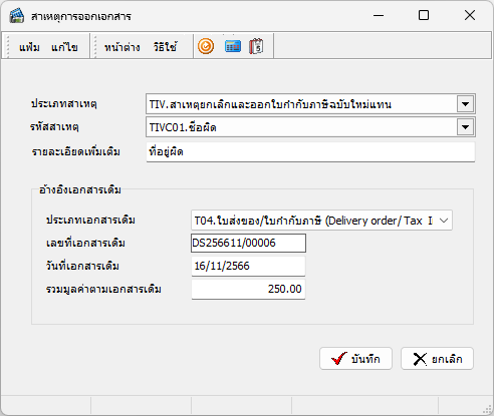Click the orange circular refresh toolbar icon
The width and height of the screenshot is (494, 416).
(206, 46)
